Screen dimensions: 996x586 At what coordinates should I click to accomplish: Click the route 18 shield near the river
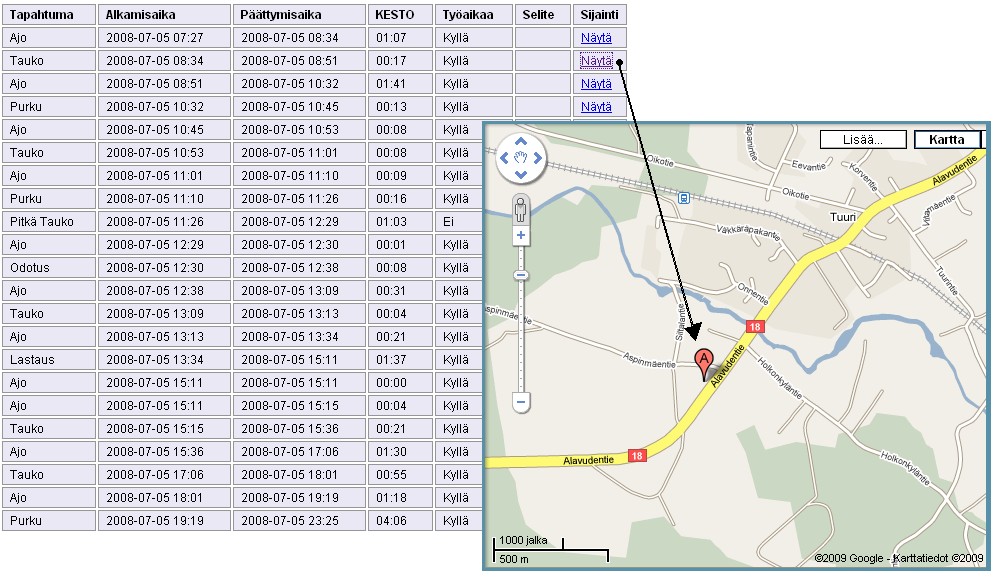tap(755, 327)
